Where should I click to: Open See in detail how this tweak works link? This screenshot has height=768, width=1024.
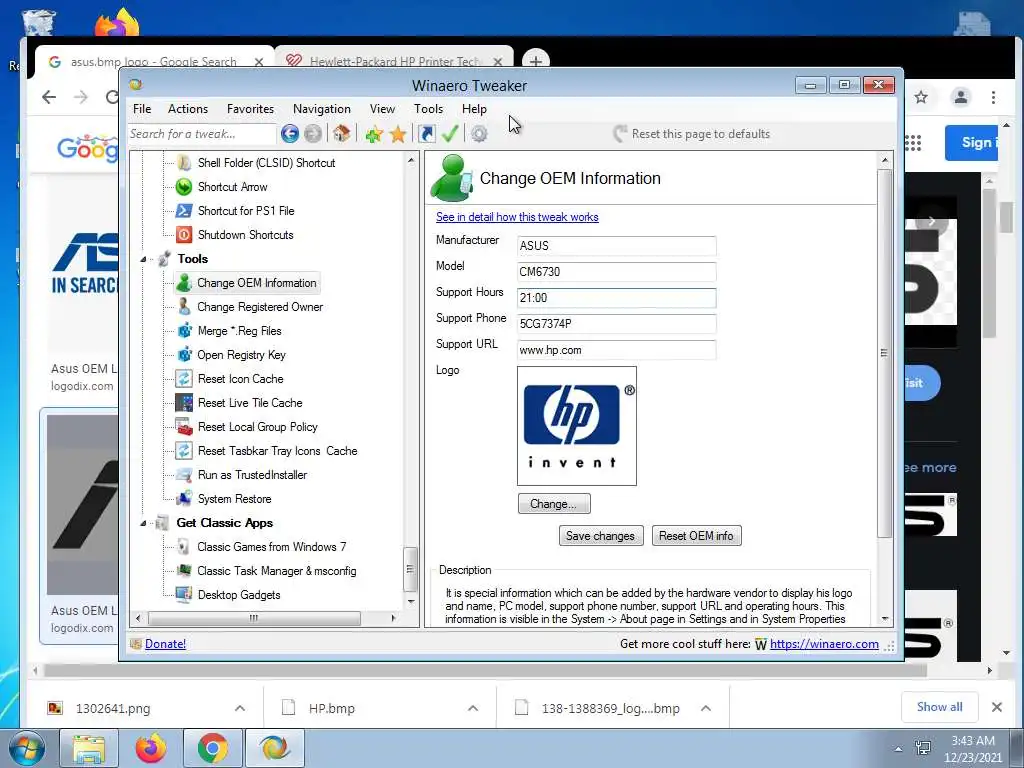[x=517, y=217]
